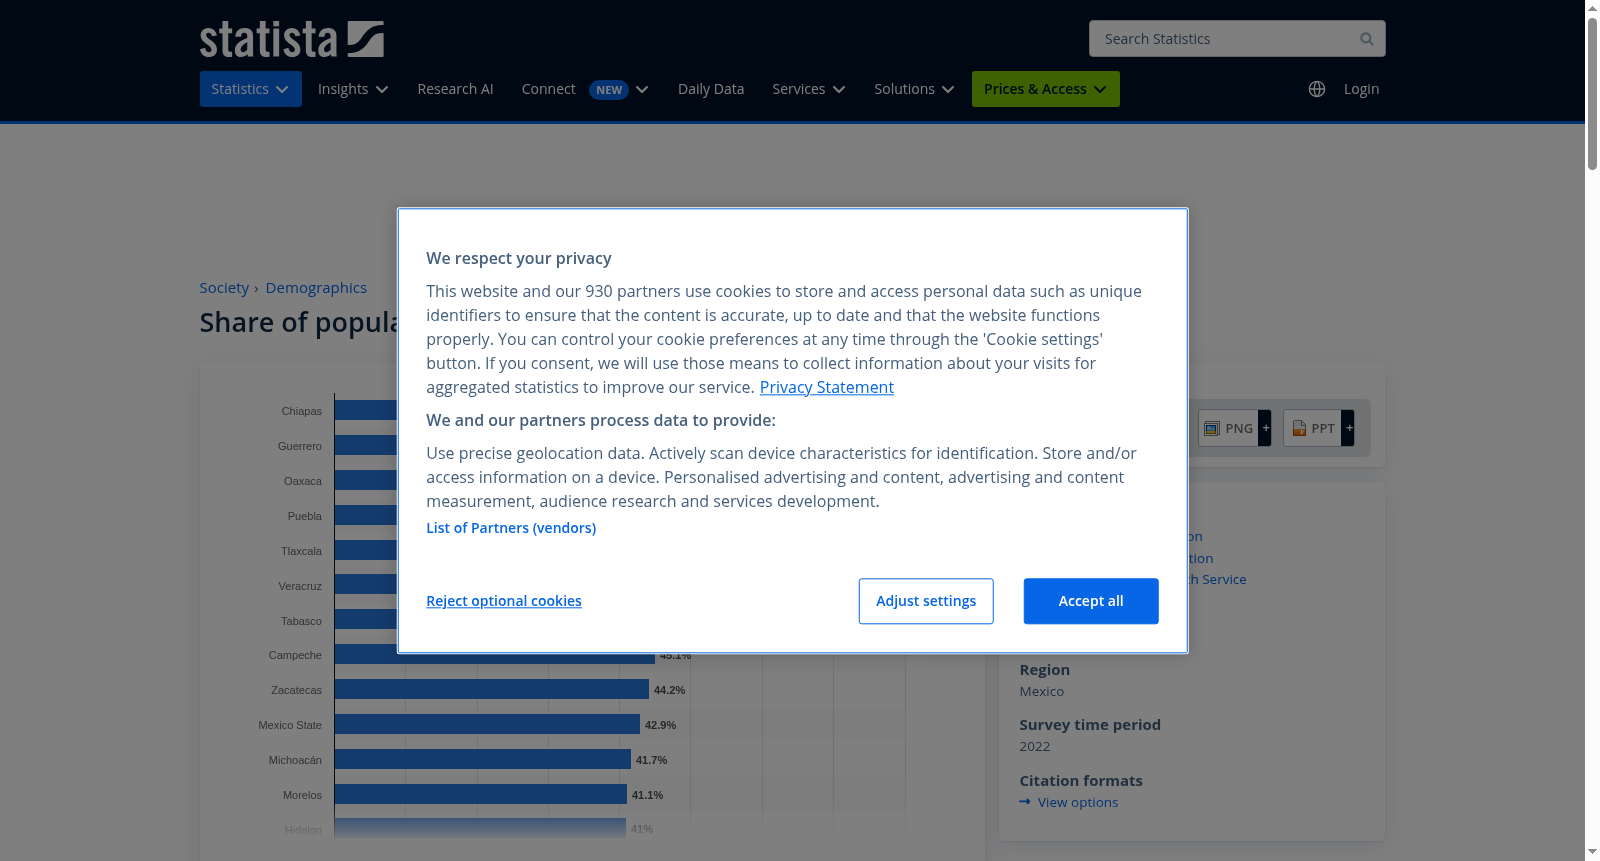The height and width of the screenshot is (861, 1600).
Task: Expand the Services dropdown
Action: click(x=809, y=89)
